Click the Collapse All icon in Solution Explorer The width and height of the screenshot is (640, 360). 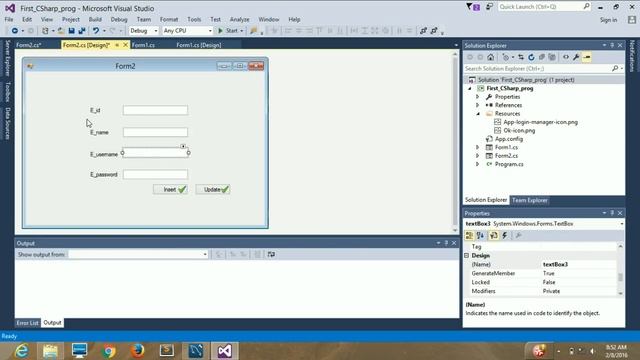tap(542, 57)
